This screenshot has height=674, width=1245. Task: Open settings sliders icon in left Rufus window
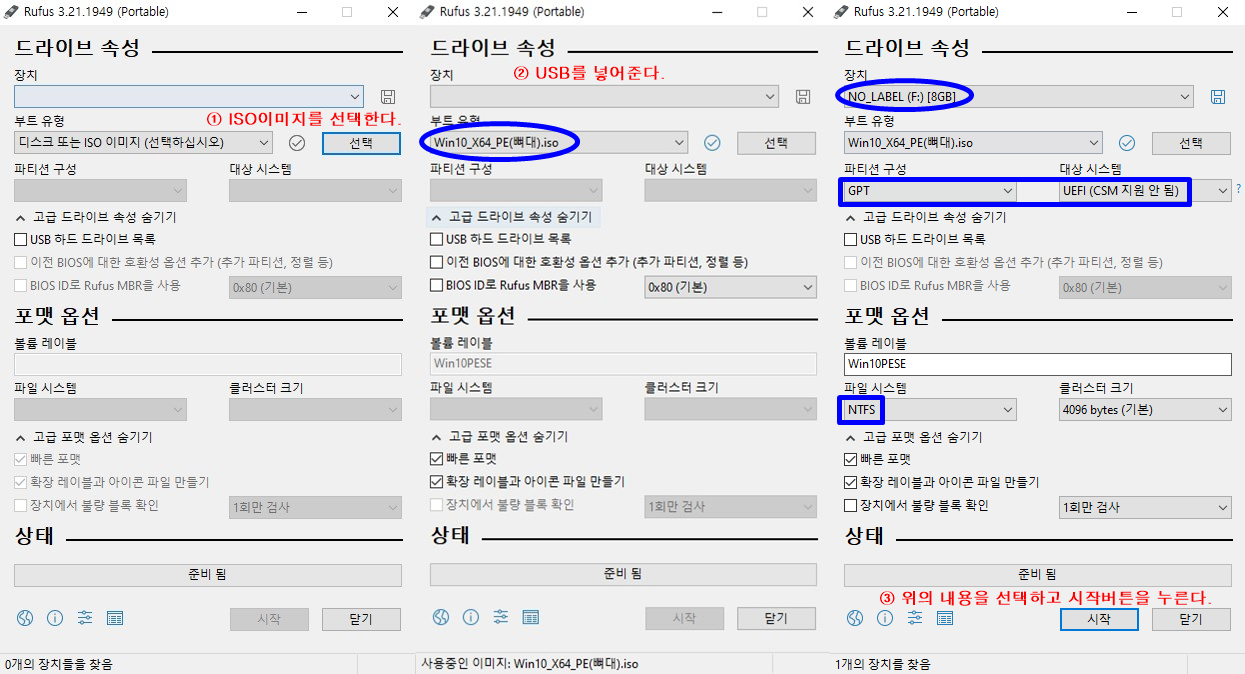click(85, 618)
